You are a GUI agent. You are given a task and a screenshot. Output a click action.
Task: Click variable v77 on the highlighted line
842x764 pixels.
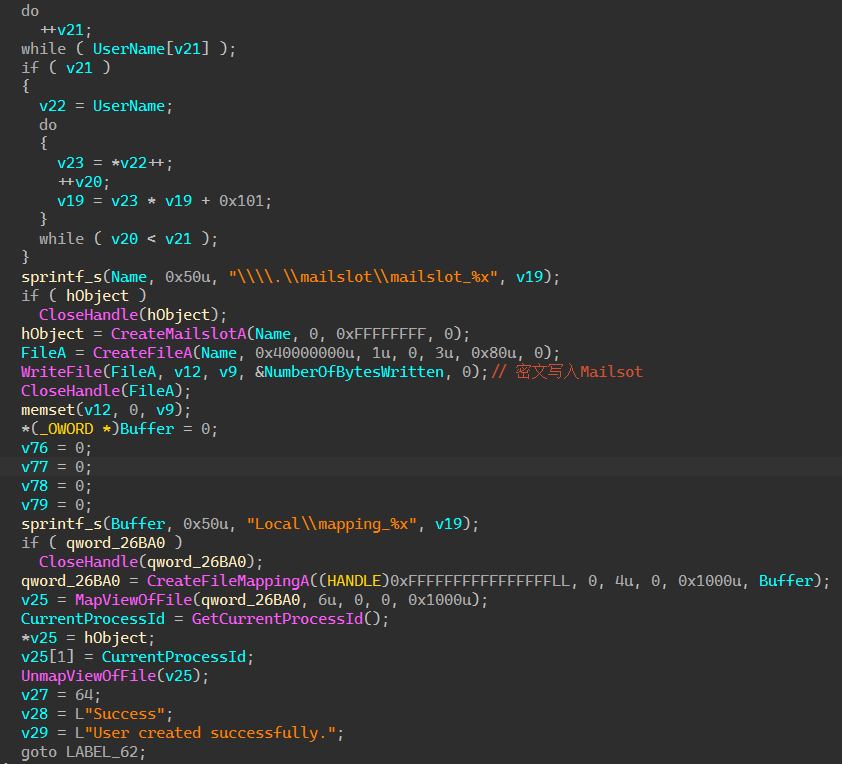pos(33,467)
